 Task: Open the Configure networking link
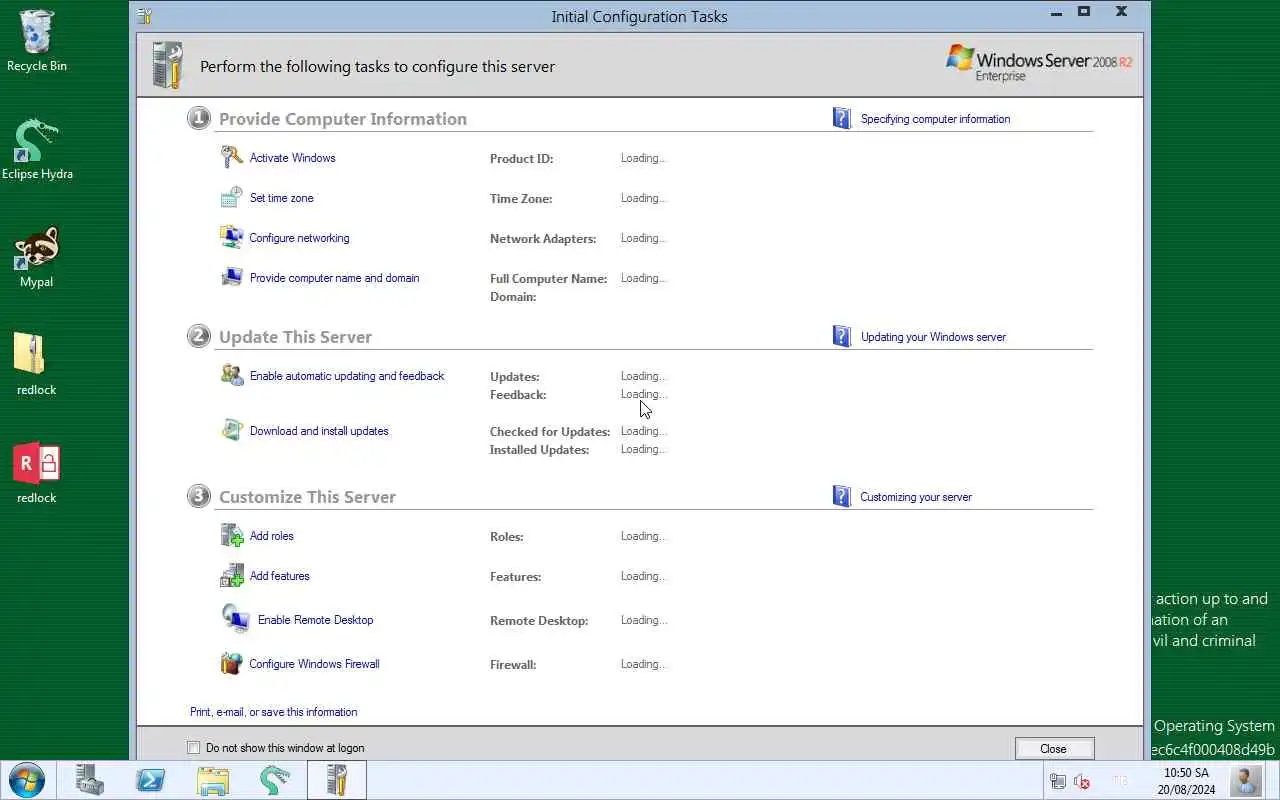coord(299,238)
